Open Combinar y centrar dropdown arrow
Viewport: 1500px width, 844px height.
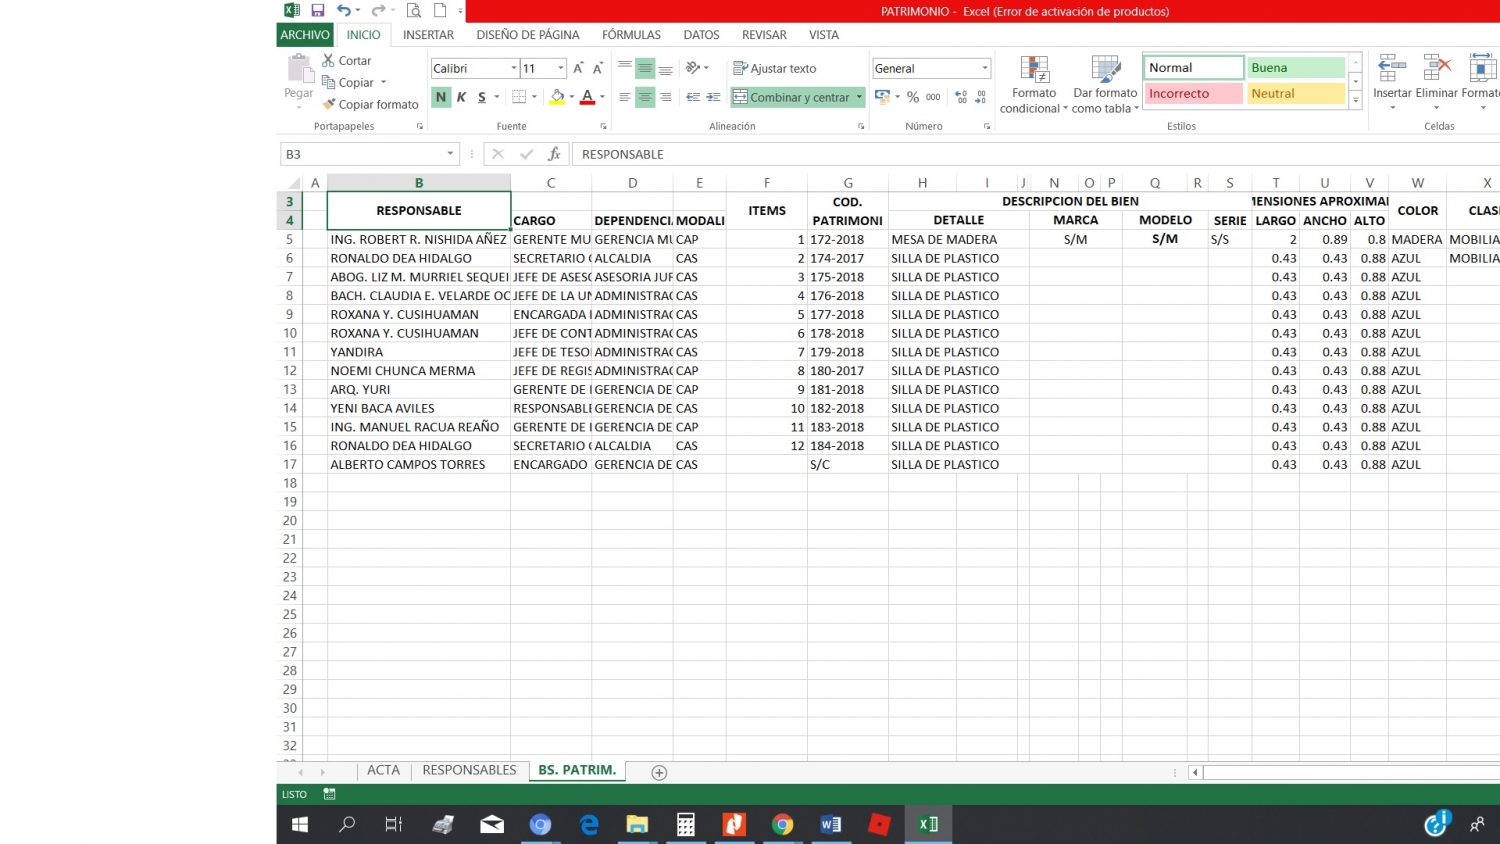tap(859, 97)
